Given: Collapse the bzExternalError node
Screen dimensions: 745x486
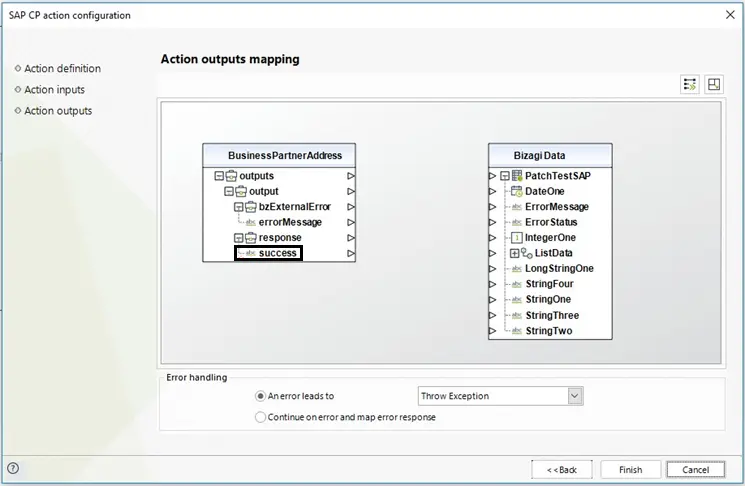Looking at the screenshot, I should 239,207.
